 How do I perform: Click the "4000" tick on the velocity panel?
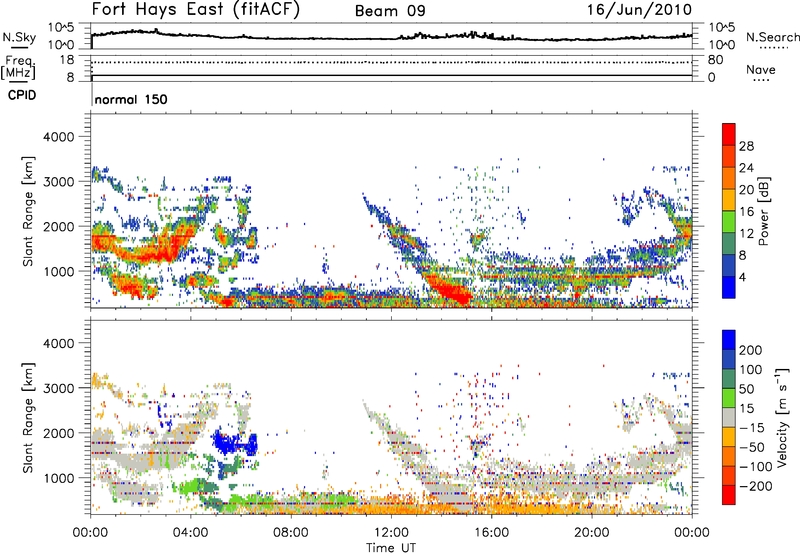coord(59,343)
